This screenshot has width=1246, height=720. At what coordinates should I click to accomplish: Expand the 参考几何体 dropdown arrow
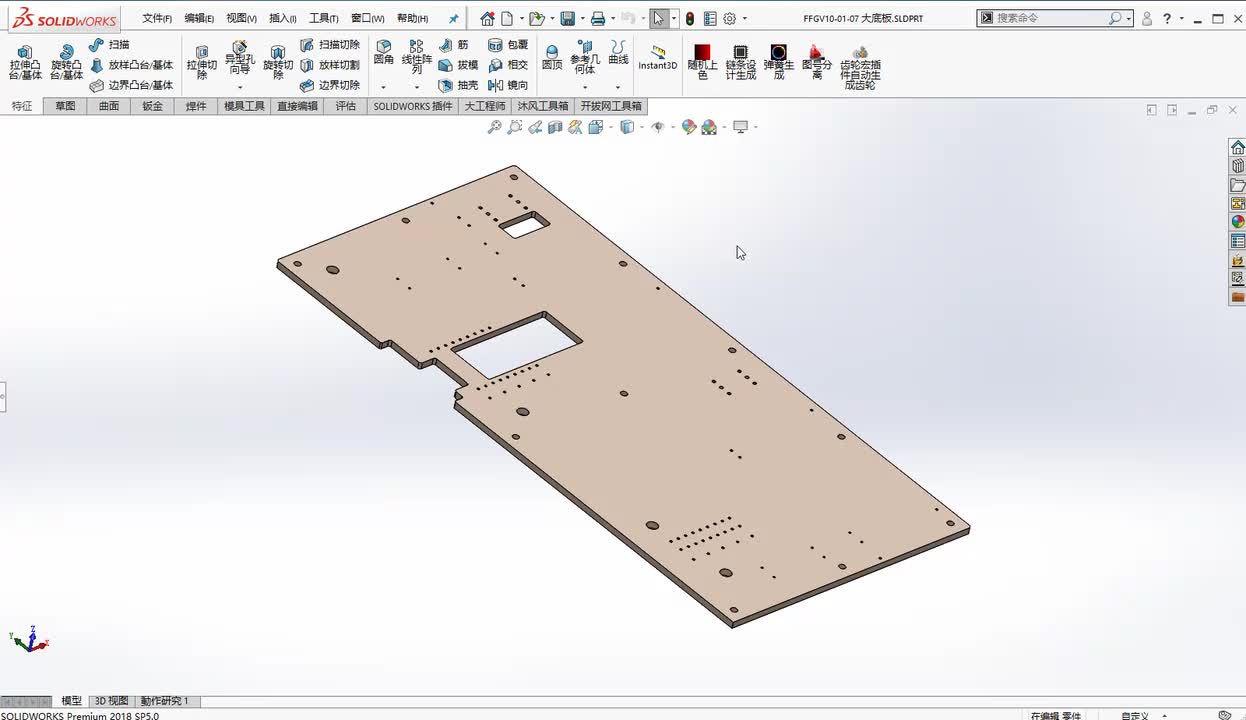point(585,88)
